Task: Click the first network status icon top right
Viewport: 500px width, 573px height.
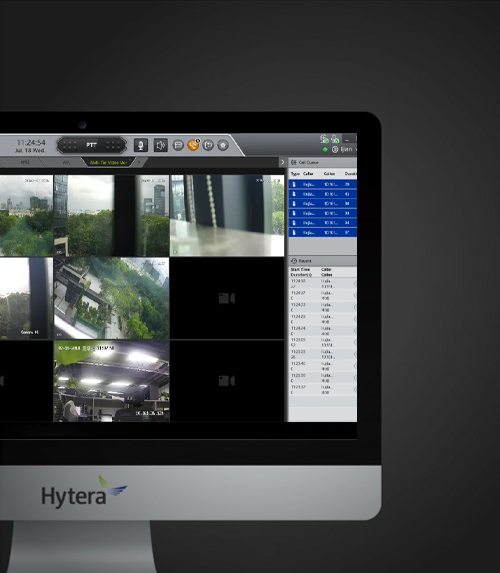Action: [x=324, y=139]
